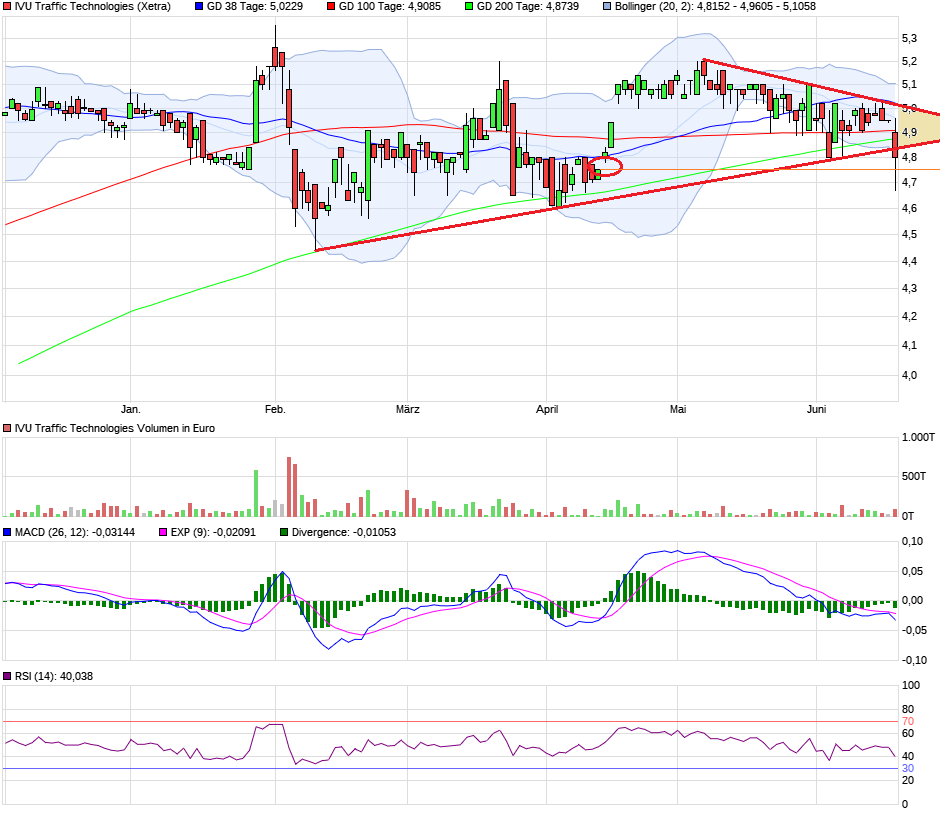Click the magenta EXP (9) legend swatch

click(x=163, y=532)
